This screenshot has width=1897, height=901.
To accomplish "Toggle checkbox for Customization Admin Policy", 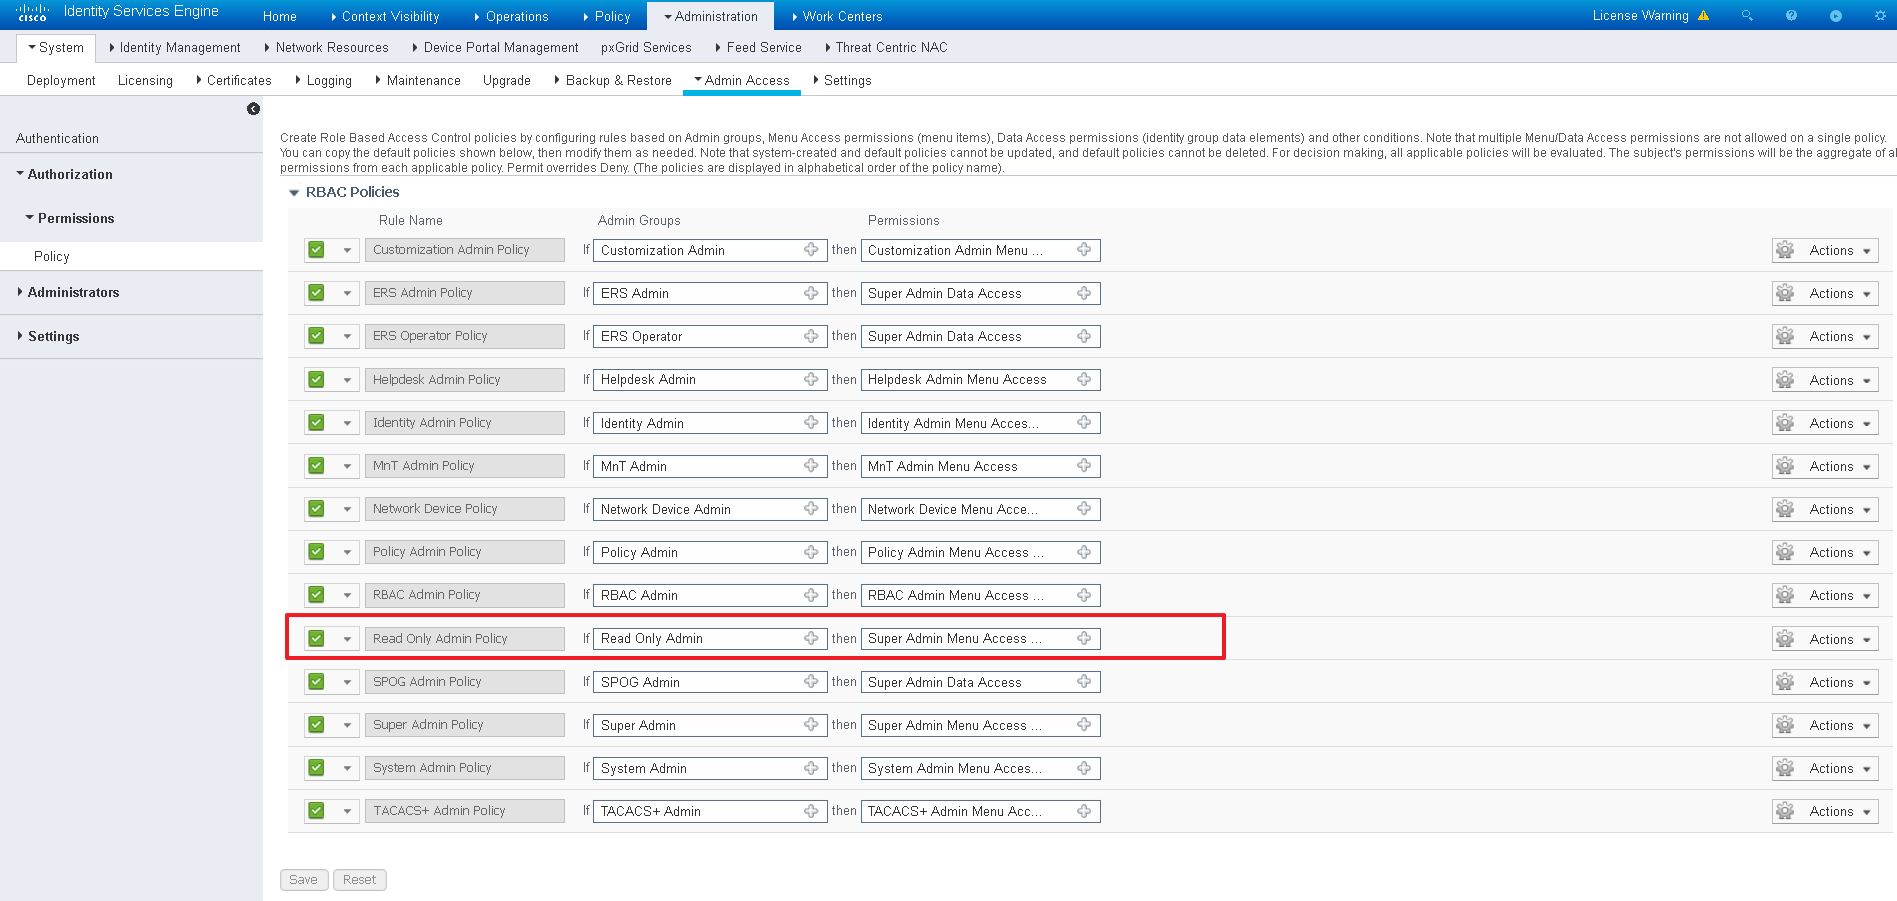I will [x=316, y=250].
